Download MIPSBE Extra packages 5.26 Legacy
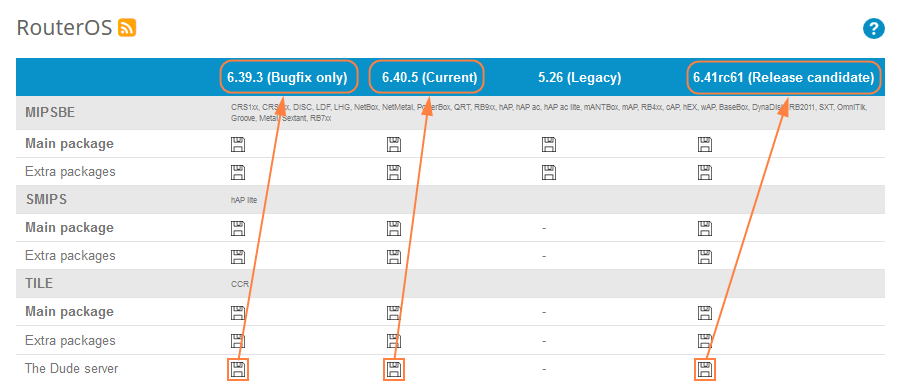 [x=549, y=172]
